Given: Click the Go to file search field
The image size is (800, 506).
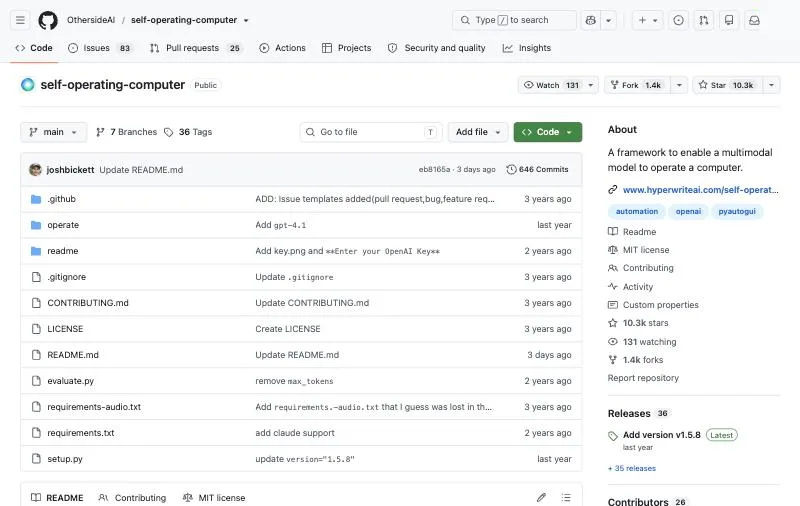Looking at the screenshot, I should 371,132.
